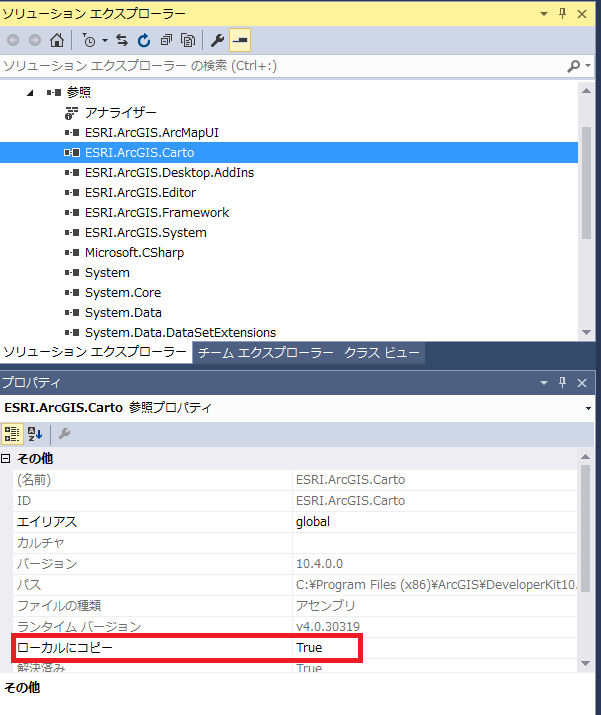Click the ランタイム バージョン value v4.0.30319

click(328, 627)
